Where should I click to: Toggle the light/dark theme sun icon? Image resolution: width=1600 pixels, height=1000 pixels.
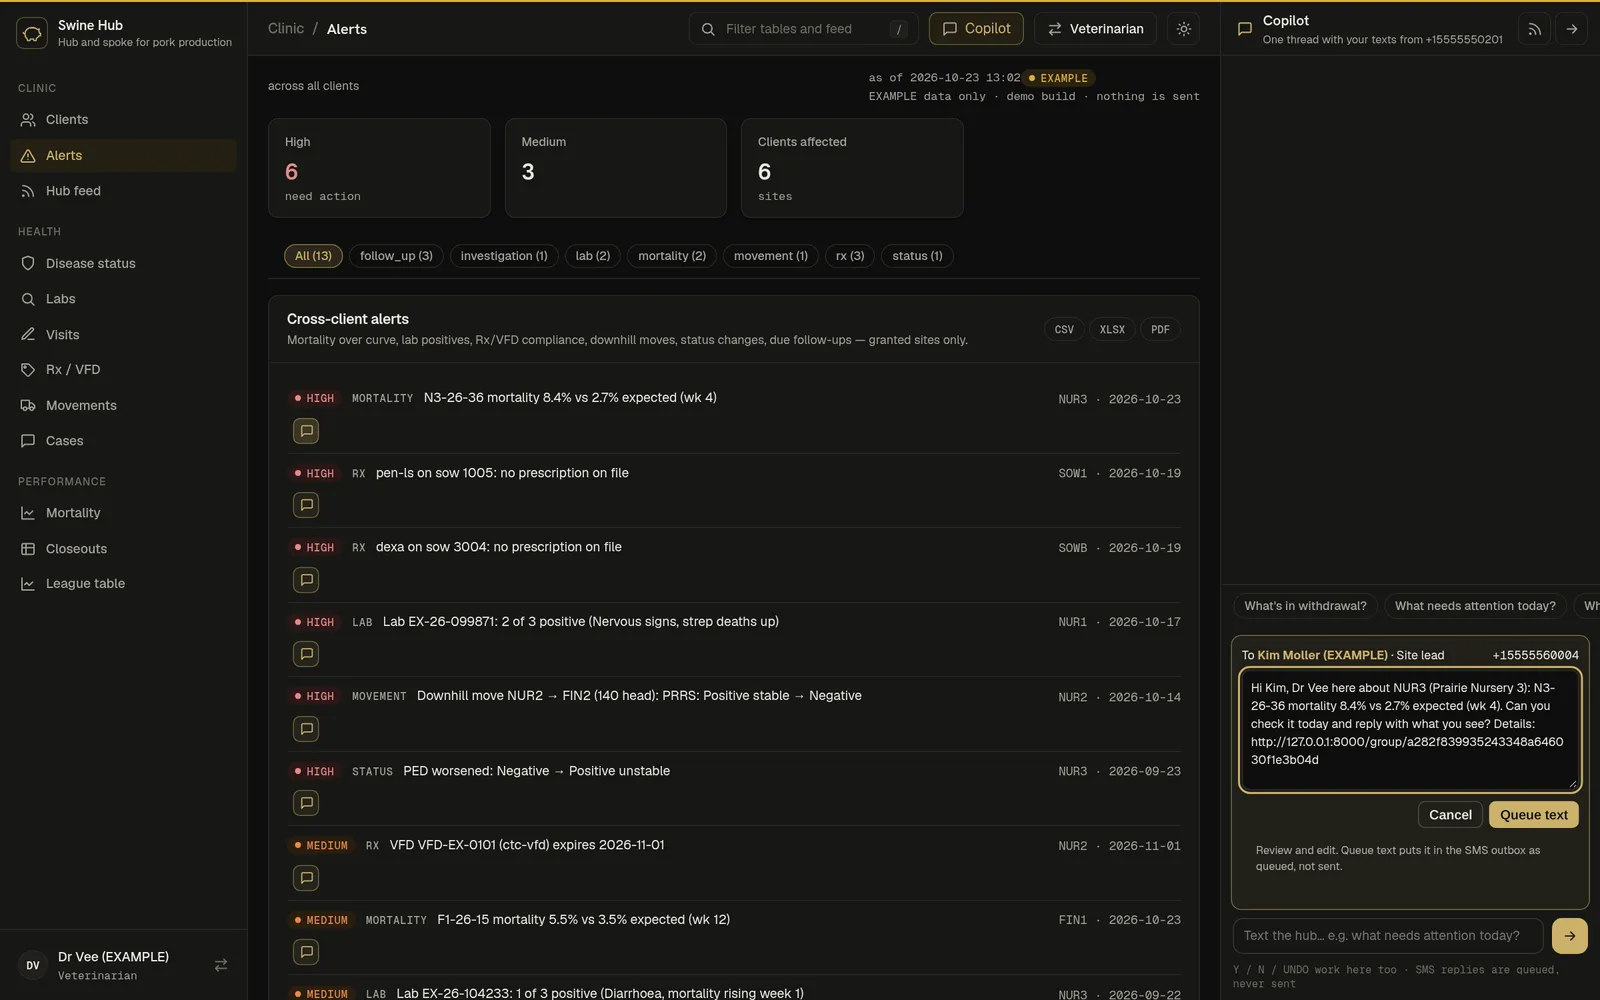click(1184, 29)
